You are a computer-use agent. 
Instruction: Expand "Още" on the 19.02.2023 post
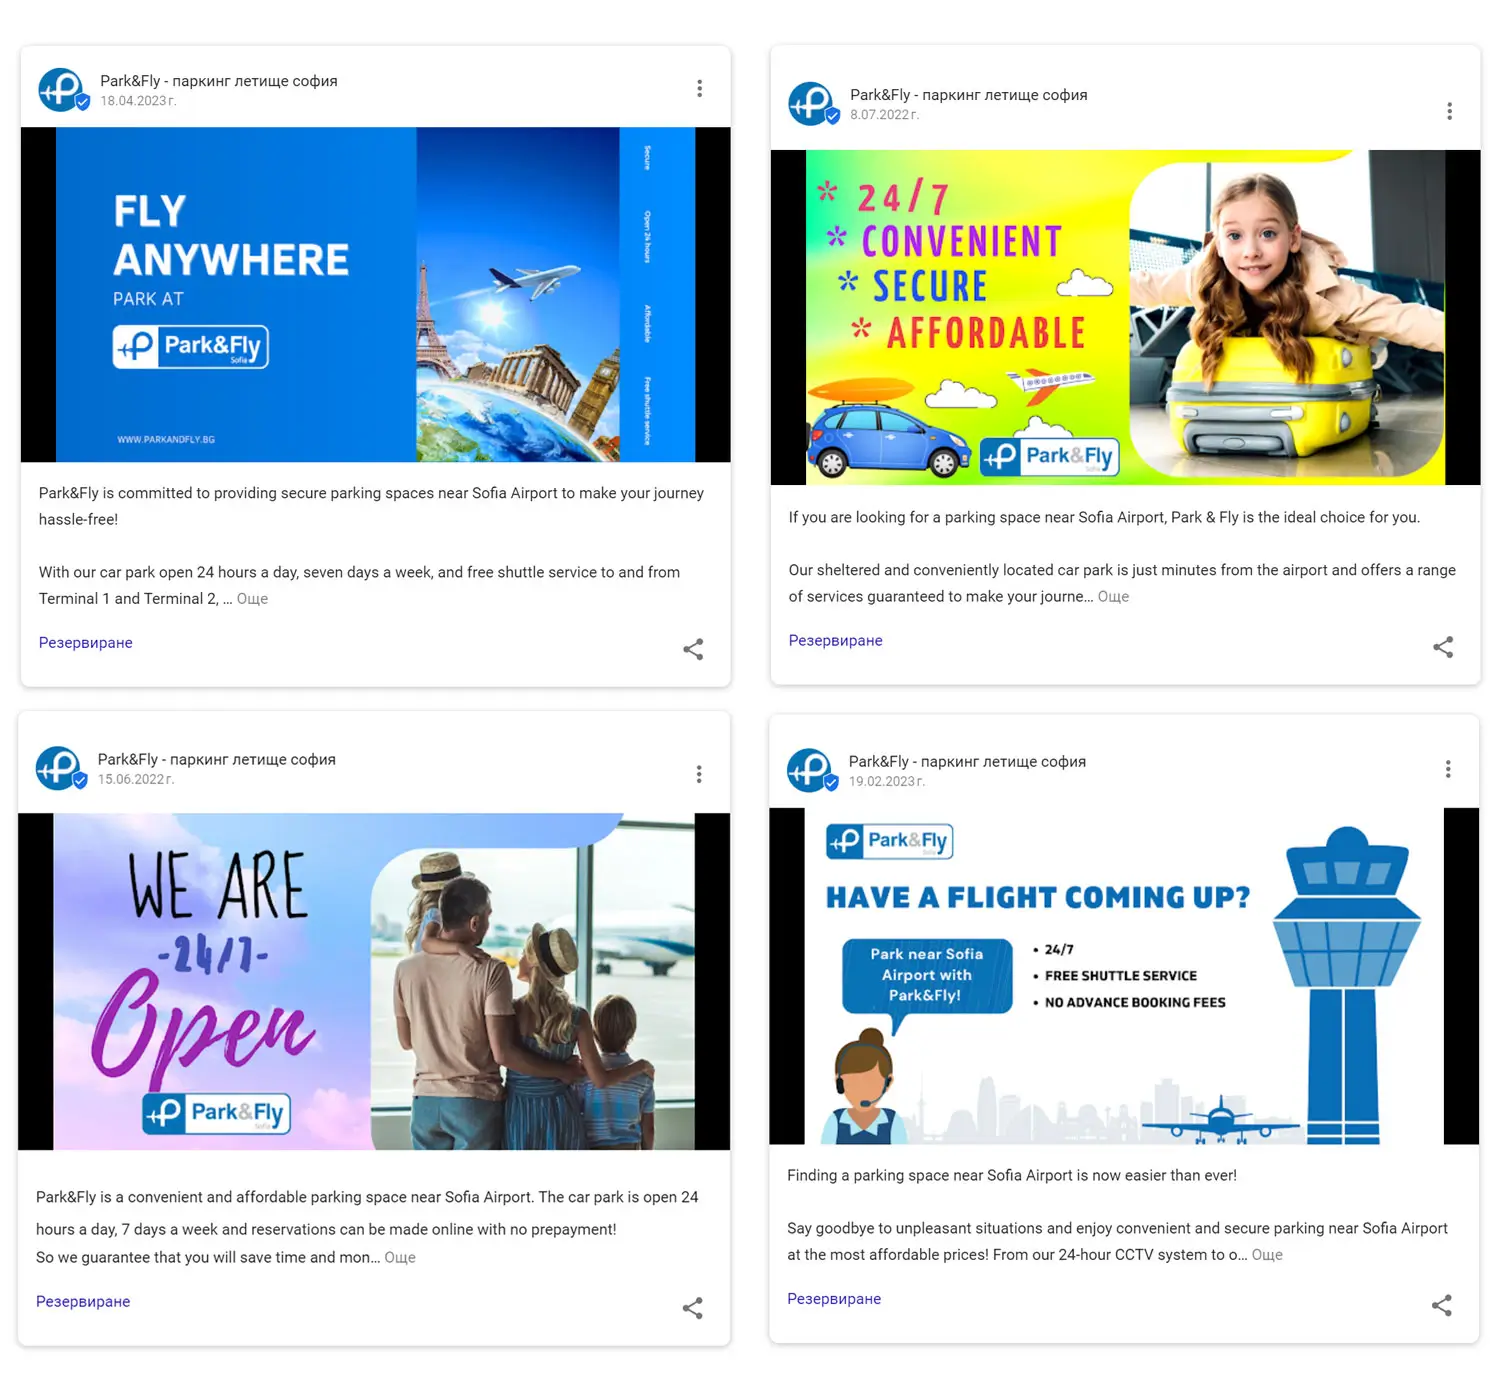1266,1254
